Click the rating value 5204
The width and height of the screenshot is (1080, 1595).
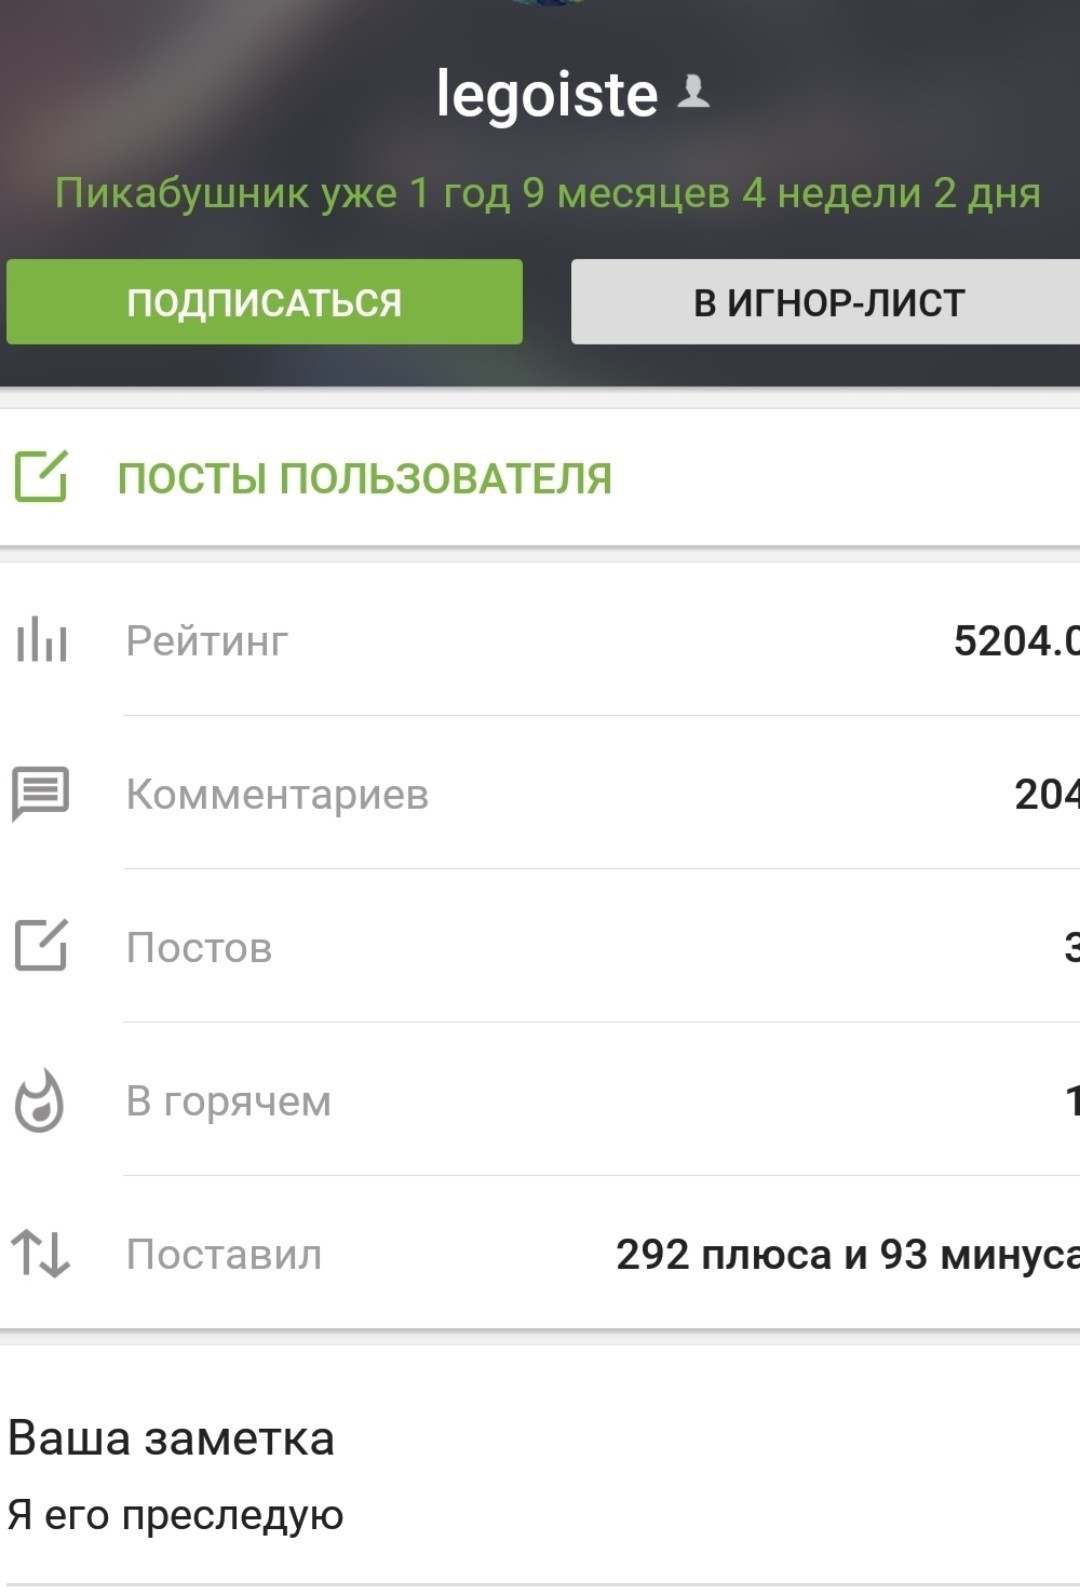[x=1015, y=641]
